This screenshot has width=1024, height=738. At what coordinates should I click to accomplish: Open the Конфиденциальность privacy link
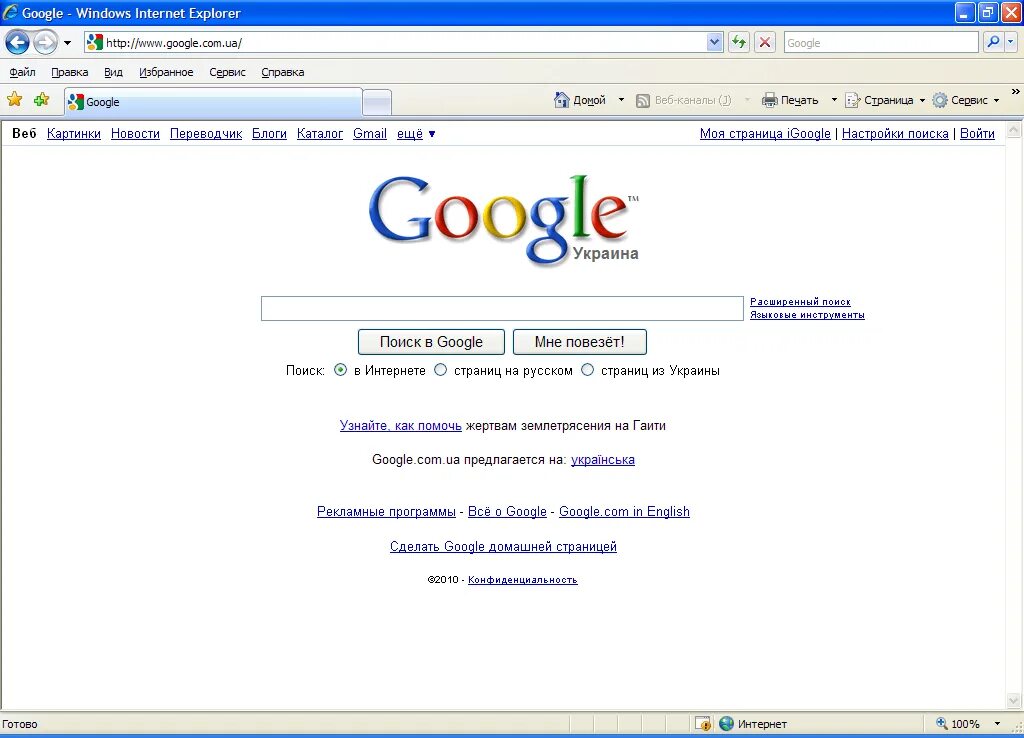coord(522,579)
